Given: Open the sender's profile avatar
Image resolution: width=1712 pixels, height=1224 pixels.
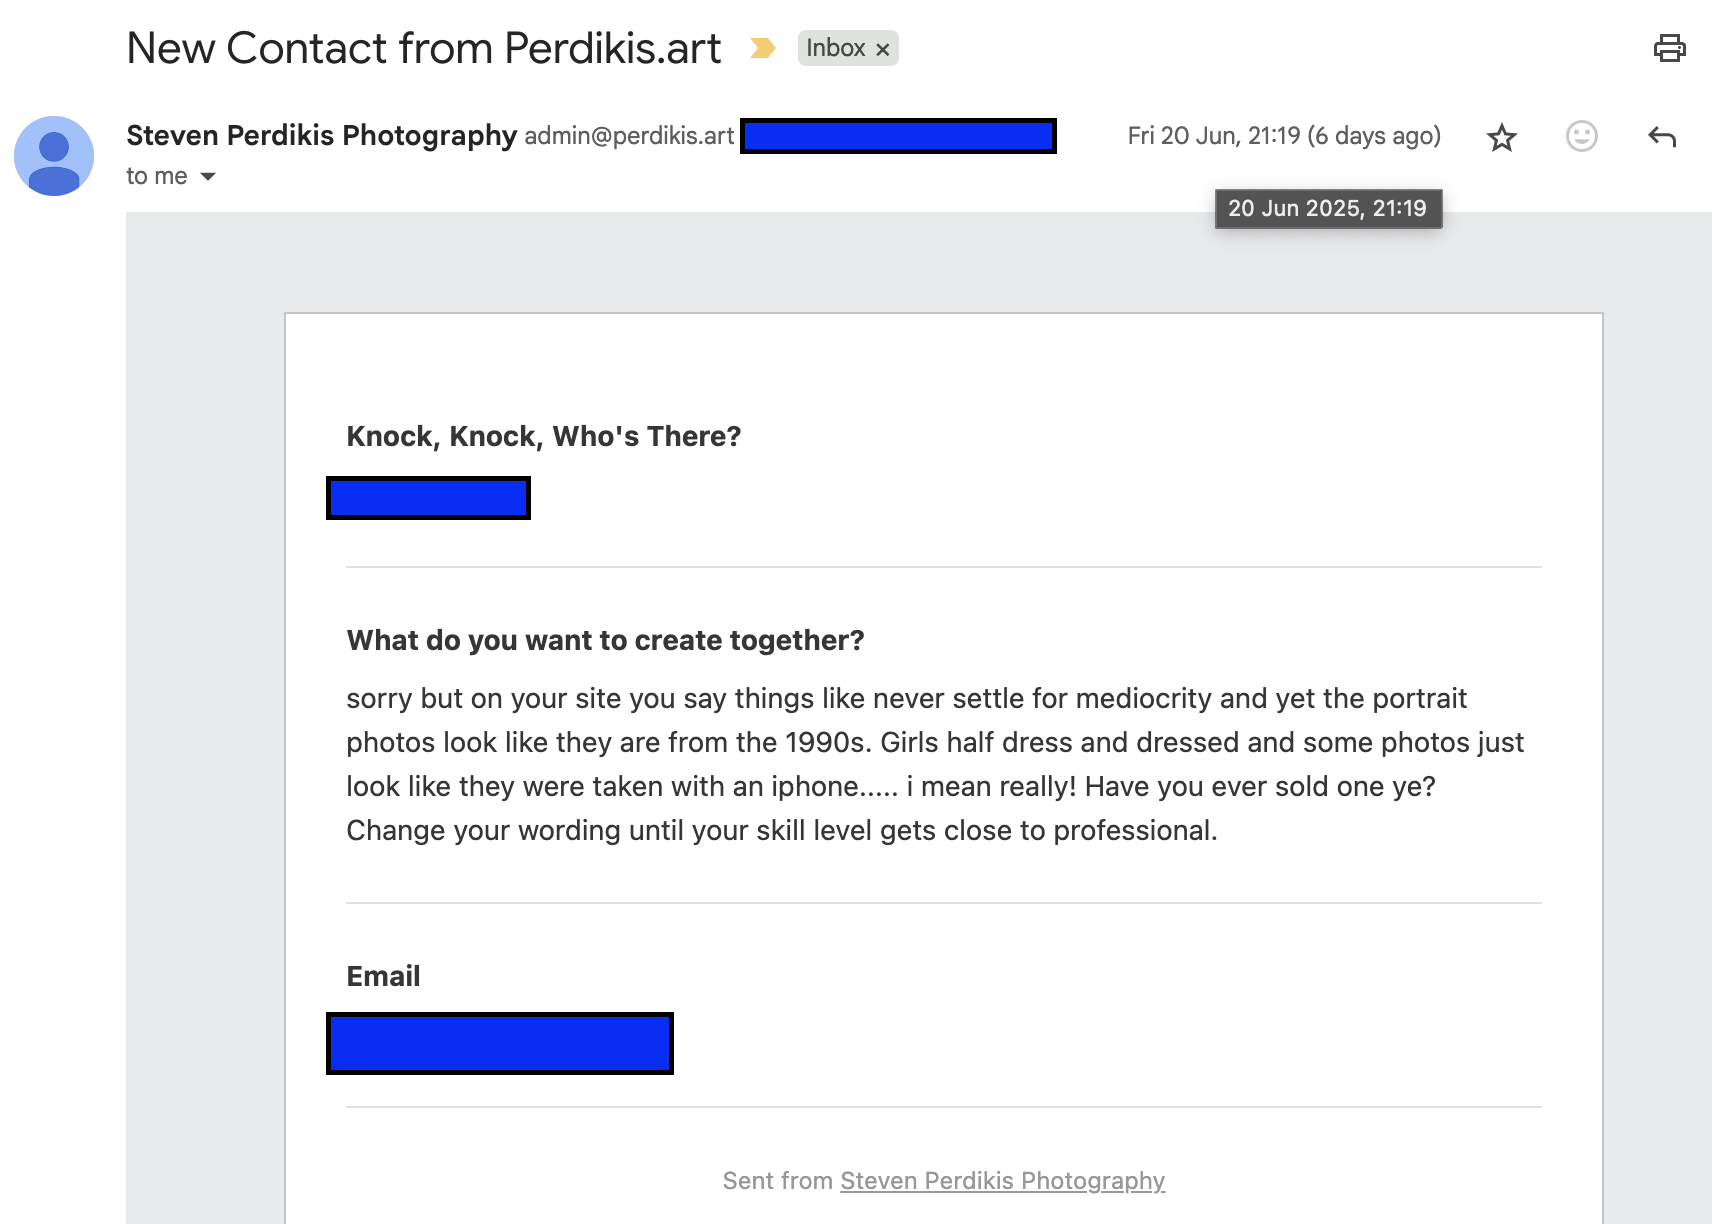Looking at the screenshot, I should (x=54, y=156).
